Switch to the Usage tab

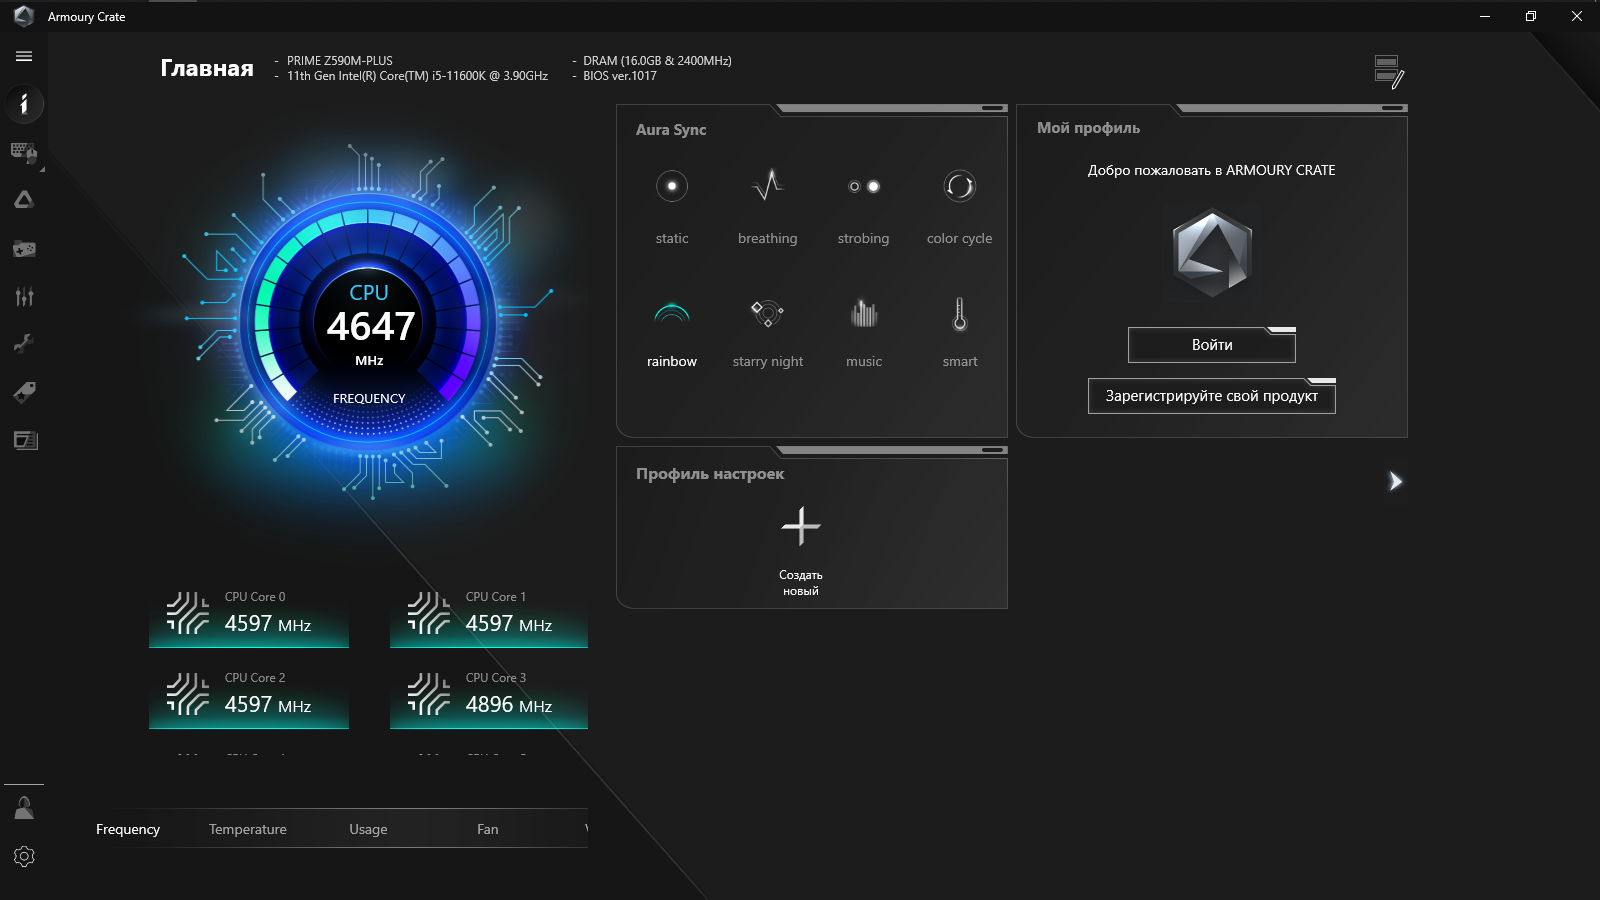pyautogui.click(x=368, y=829)
